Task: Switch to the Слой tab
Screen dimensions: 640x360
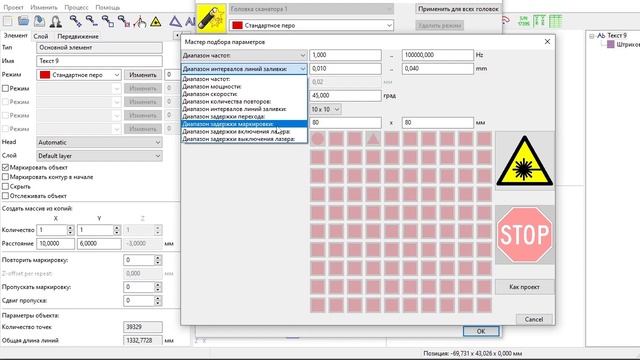Action: tap(40, 36)
